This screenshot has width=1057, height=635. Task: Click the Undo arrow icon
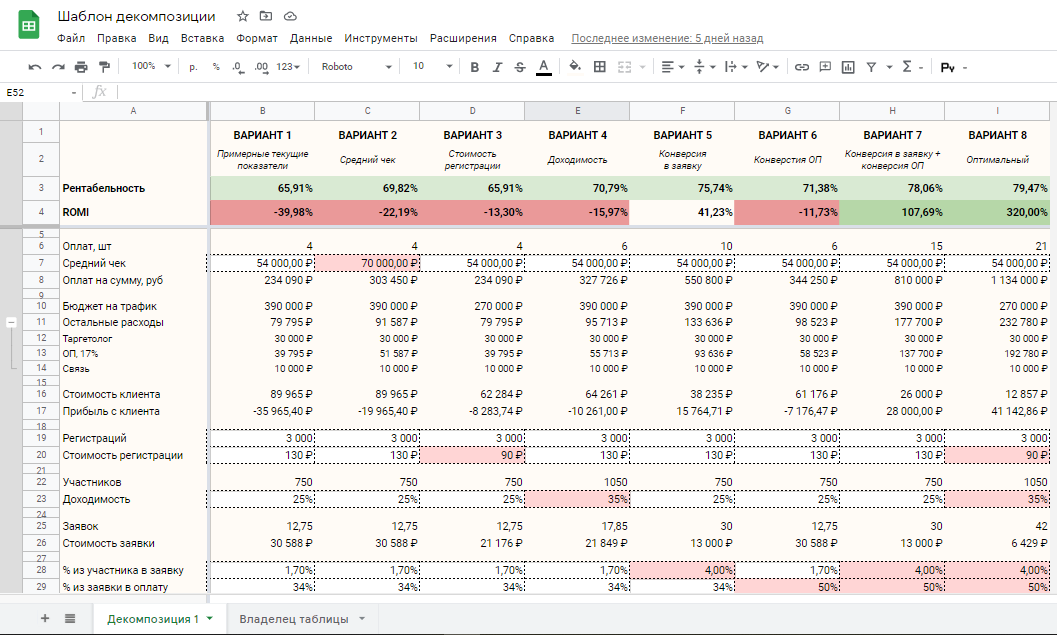[35, 67]
